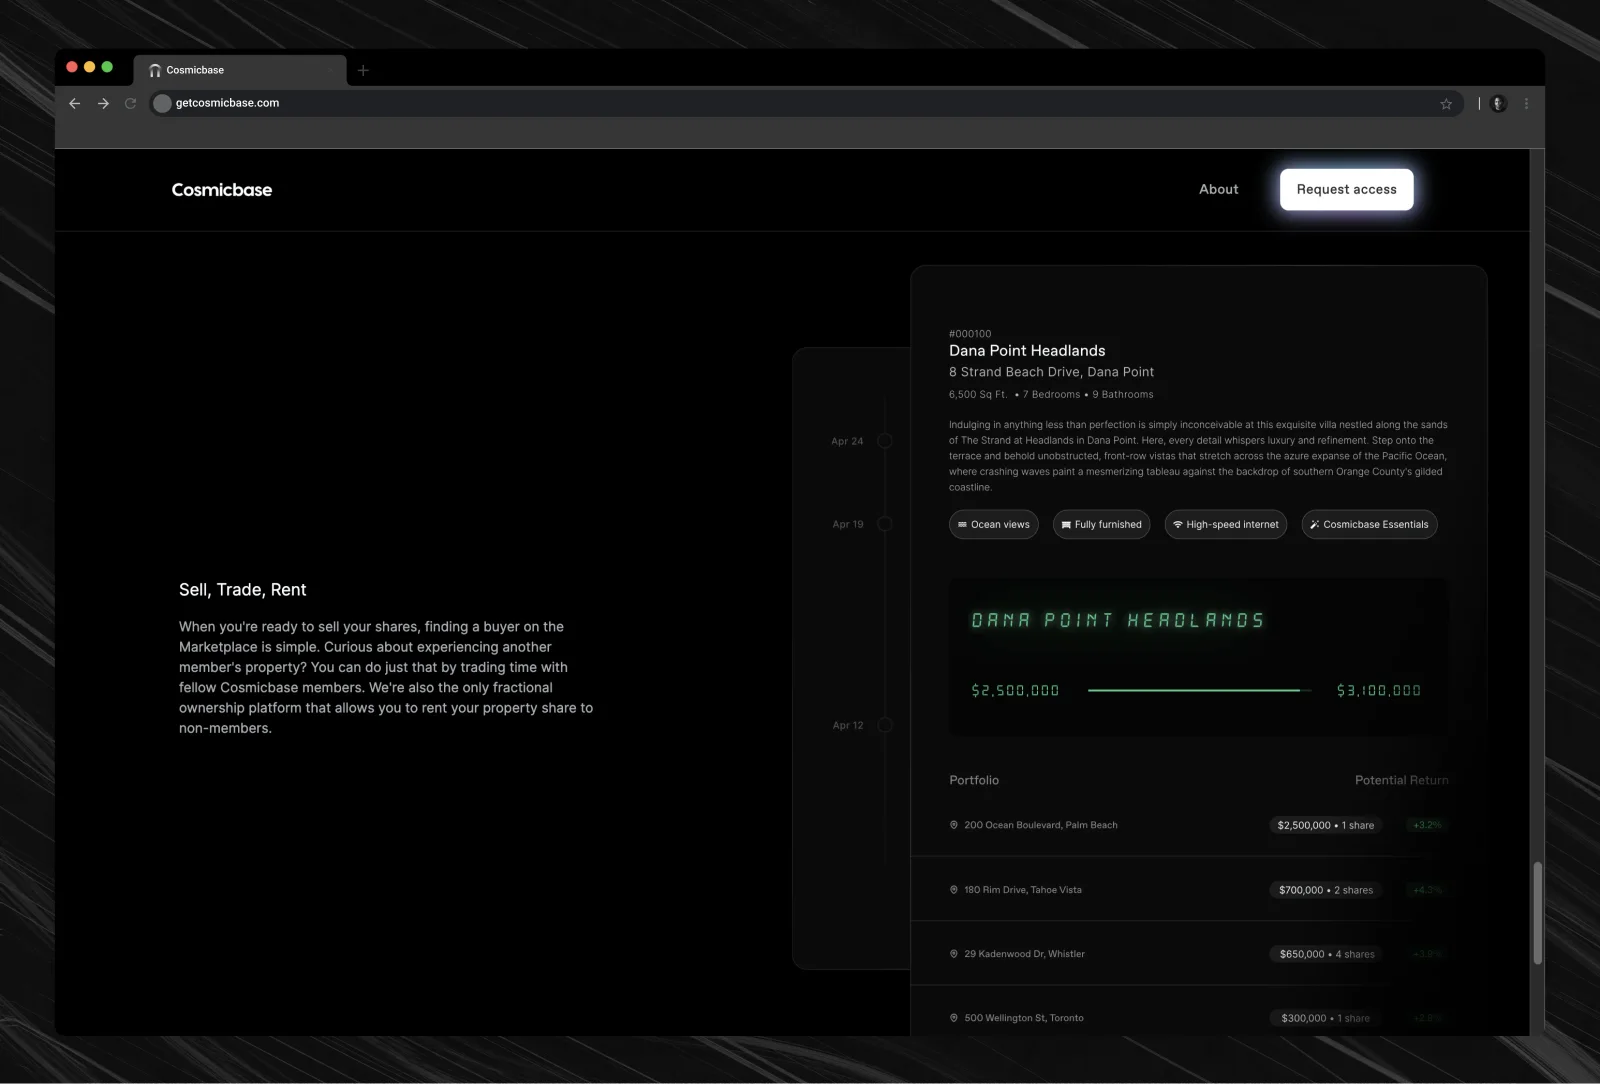1600x1090 pixels.
Task: Click the Potential Return column label
Action: 1401,781
